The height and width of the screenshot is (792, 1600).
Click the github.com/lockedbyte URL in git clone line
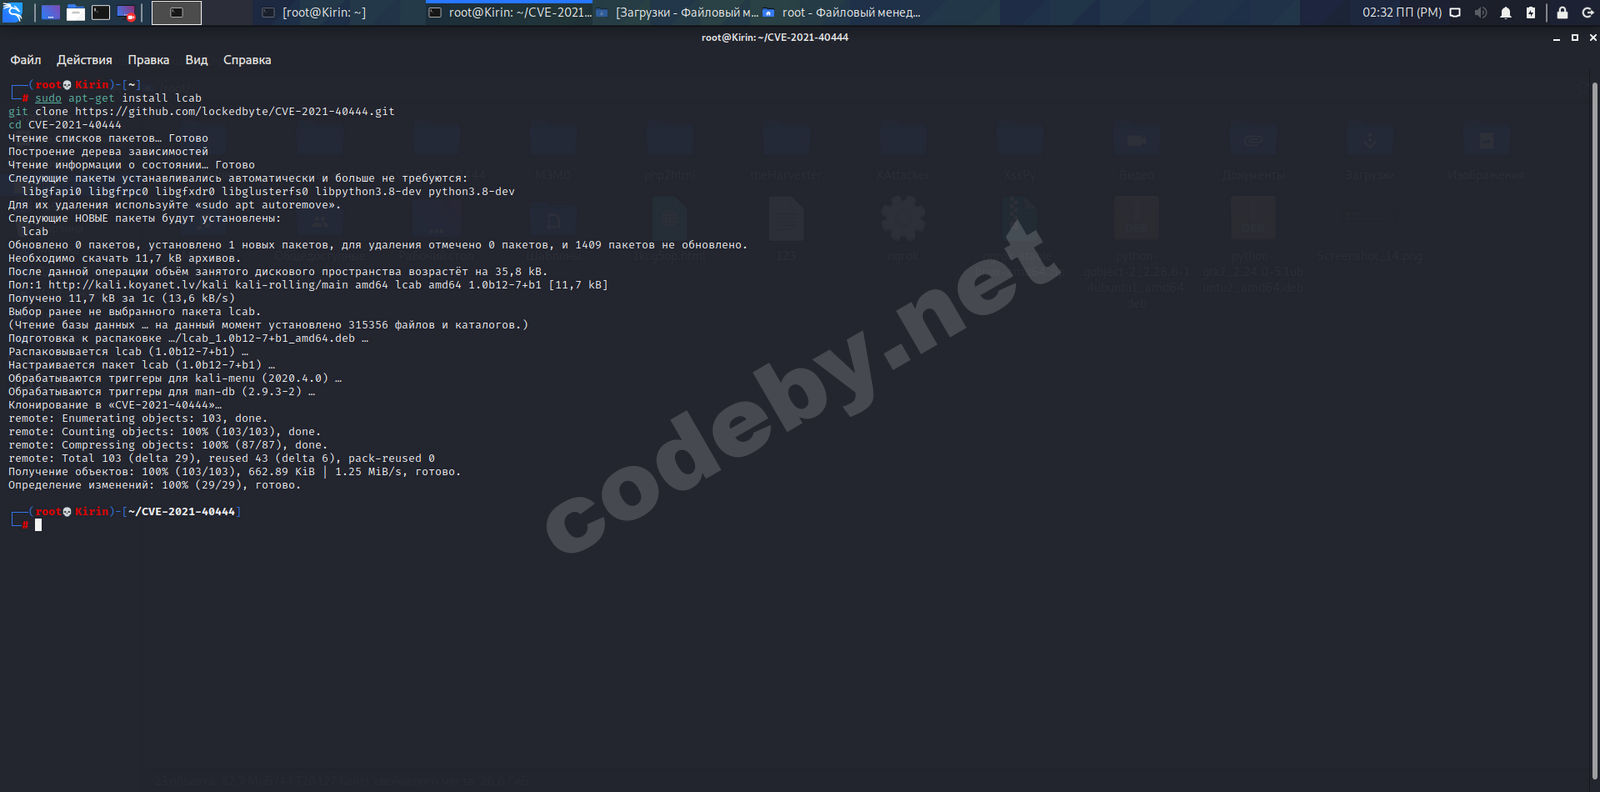point(235,111)
